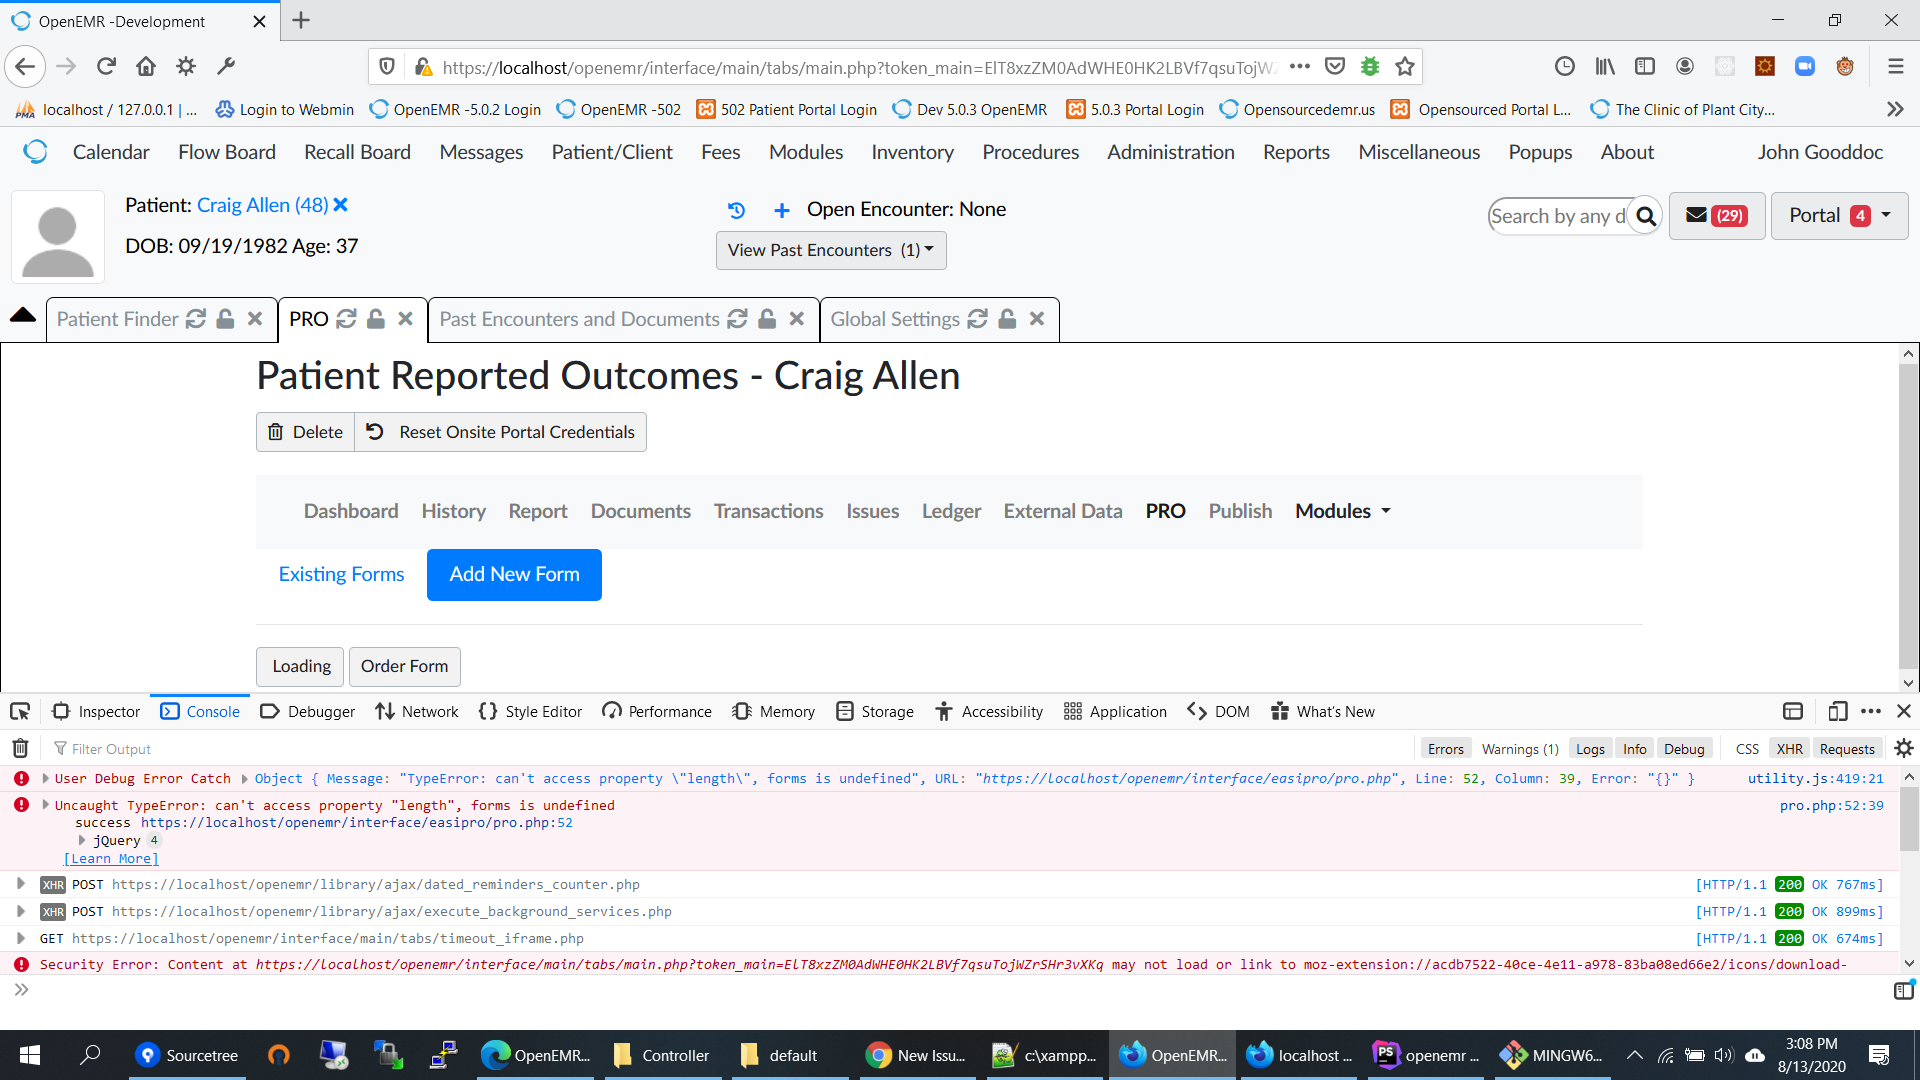Open the Portal dropdown
The image size is (1920, 1080).
[x=1838, y=215]
